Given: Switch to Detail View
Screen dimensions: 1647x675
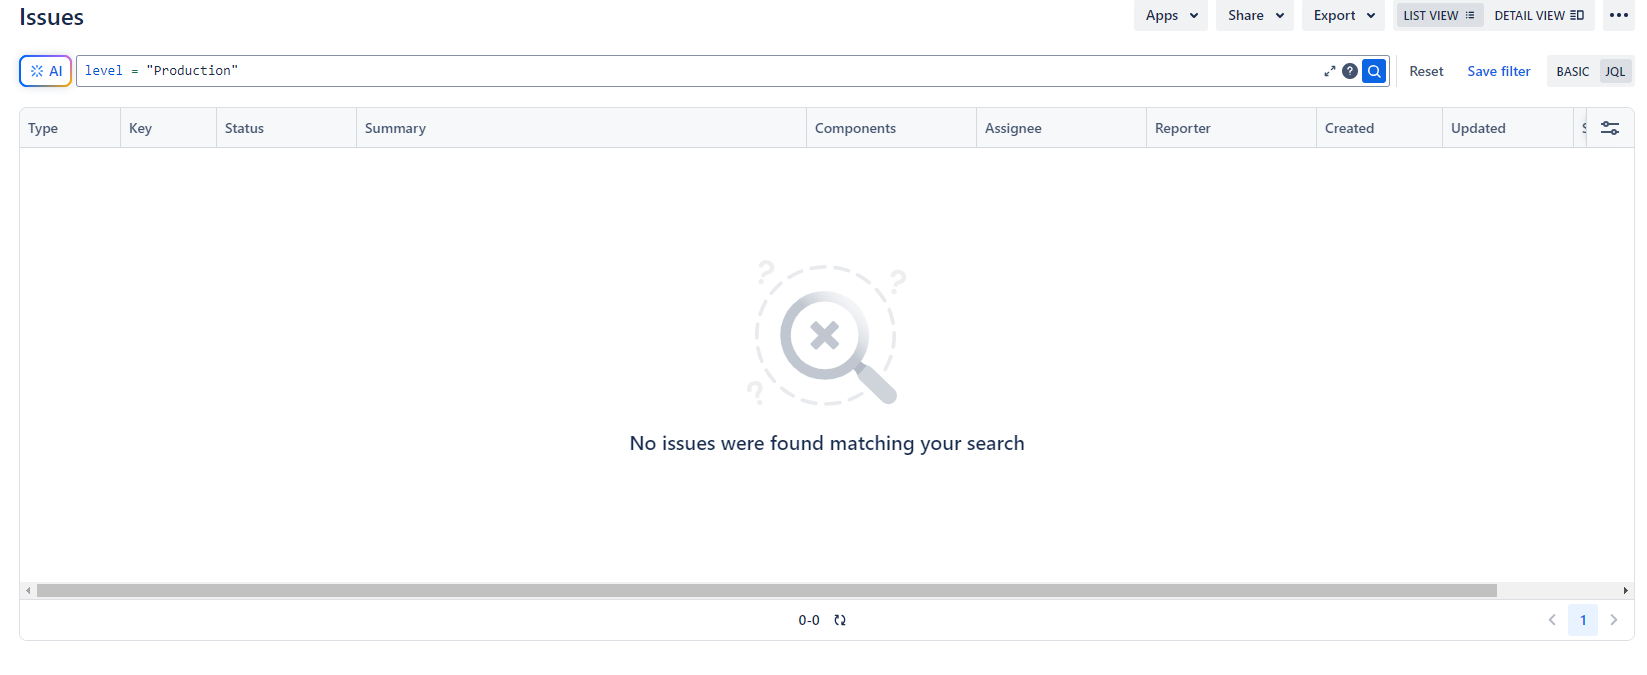Looking at the screenshot, I should click(1539, 15).
